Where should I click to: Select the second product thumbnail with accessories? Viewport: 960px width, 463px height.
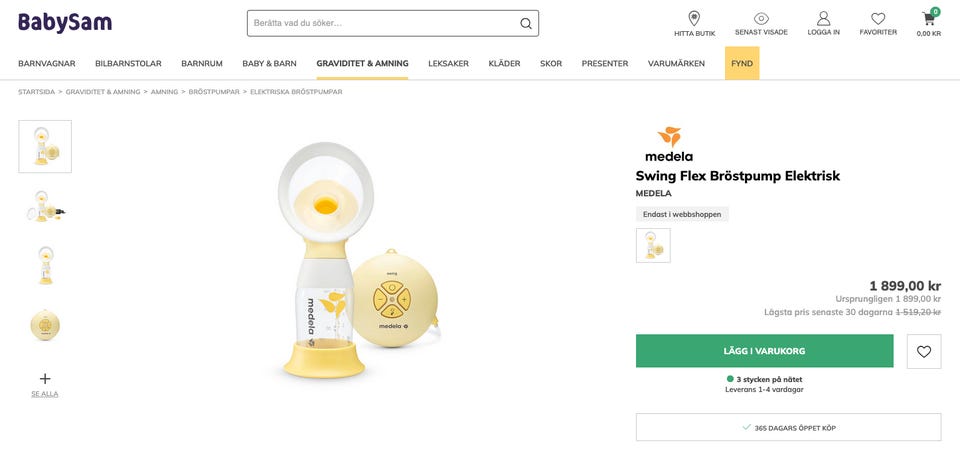45,206
